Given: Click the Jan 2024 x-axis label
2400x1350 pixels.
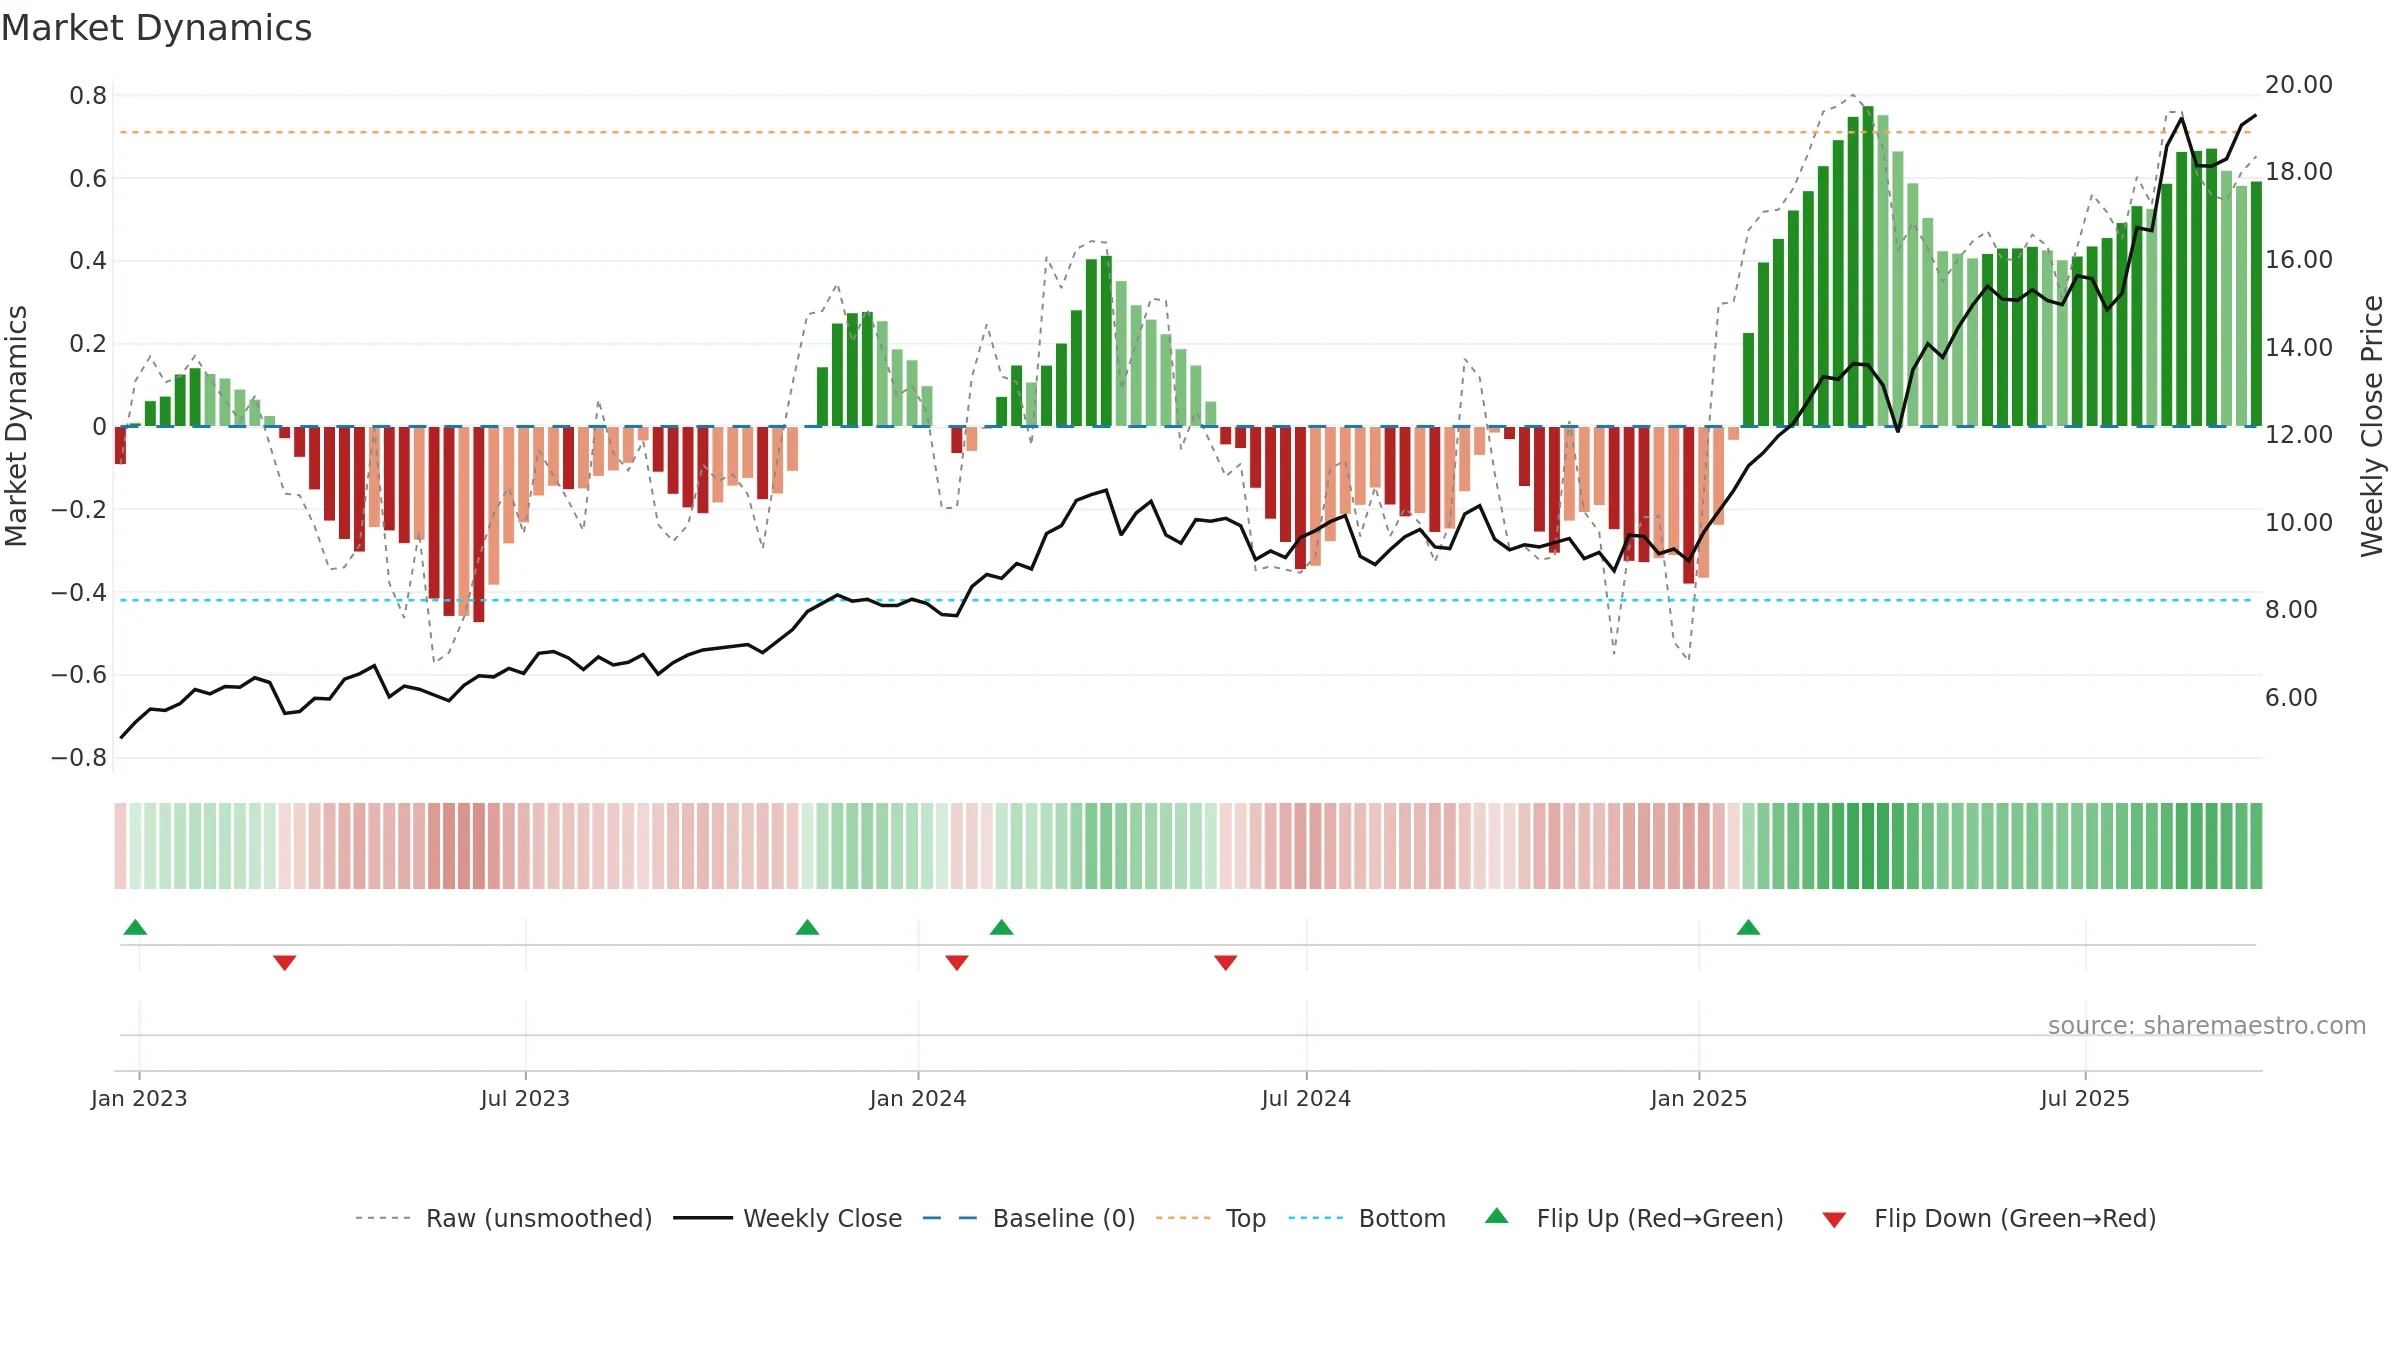Looking at the screenshot, I should [918, 1098].
